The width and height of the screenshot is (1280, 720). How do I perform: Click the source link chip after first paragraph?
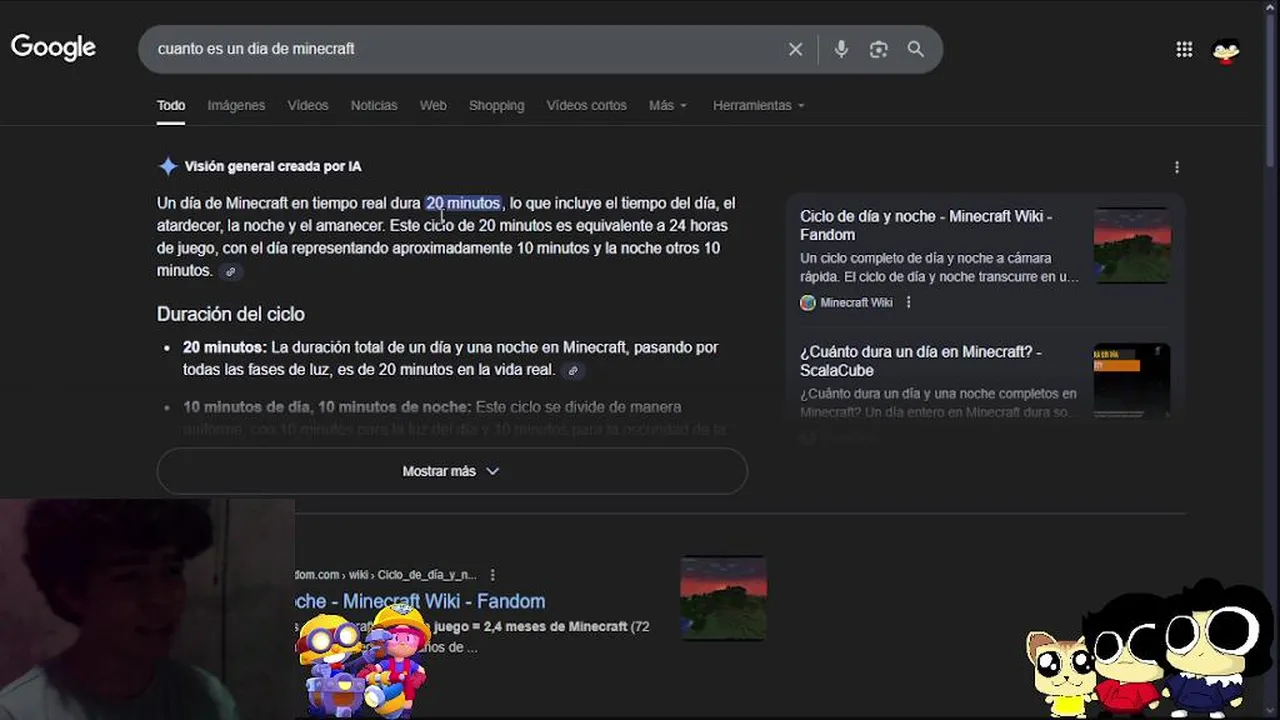[x=230, y=272]
